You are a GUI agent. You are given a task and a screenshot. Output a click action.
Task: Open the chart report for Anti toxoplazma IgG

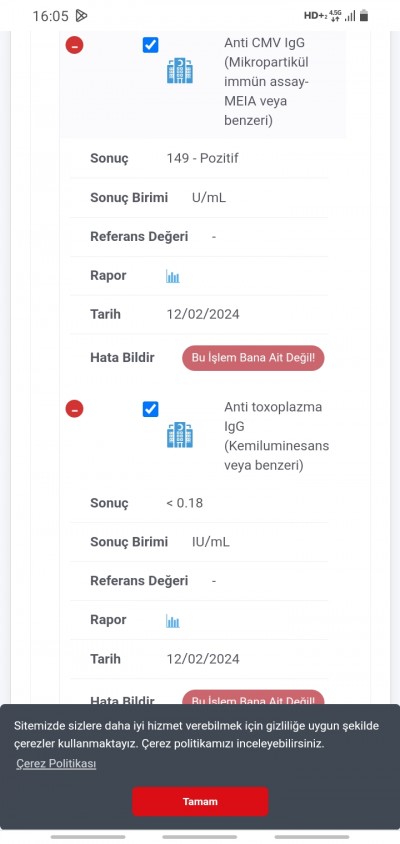click(173, 622)
